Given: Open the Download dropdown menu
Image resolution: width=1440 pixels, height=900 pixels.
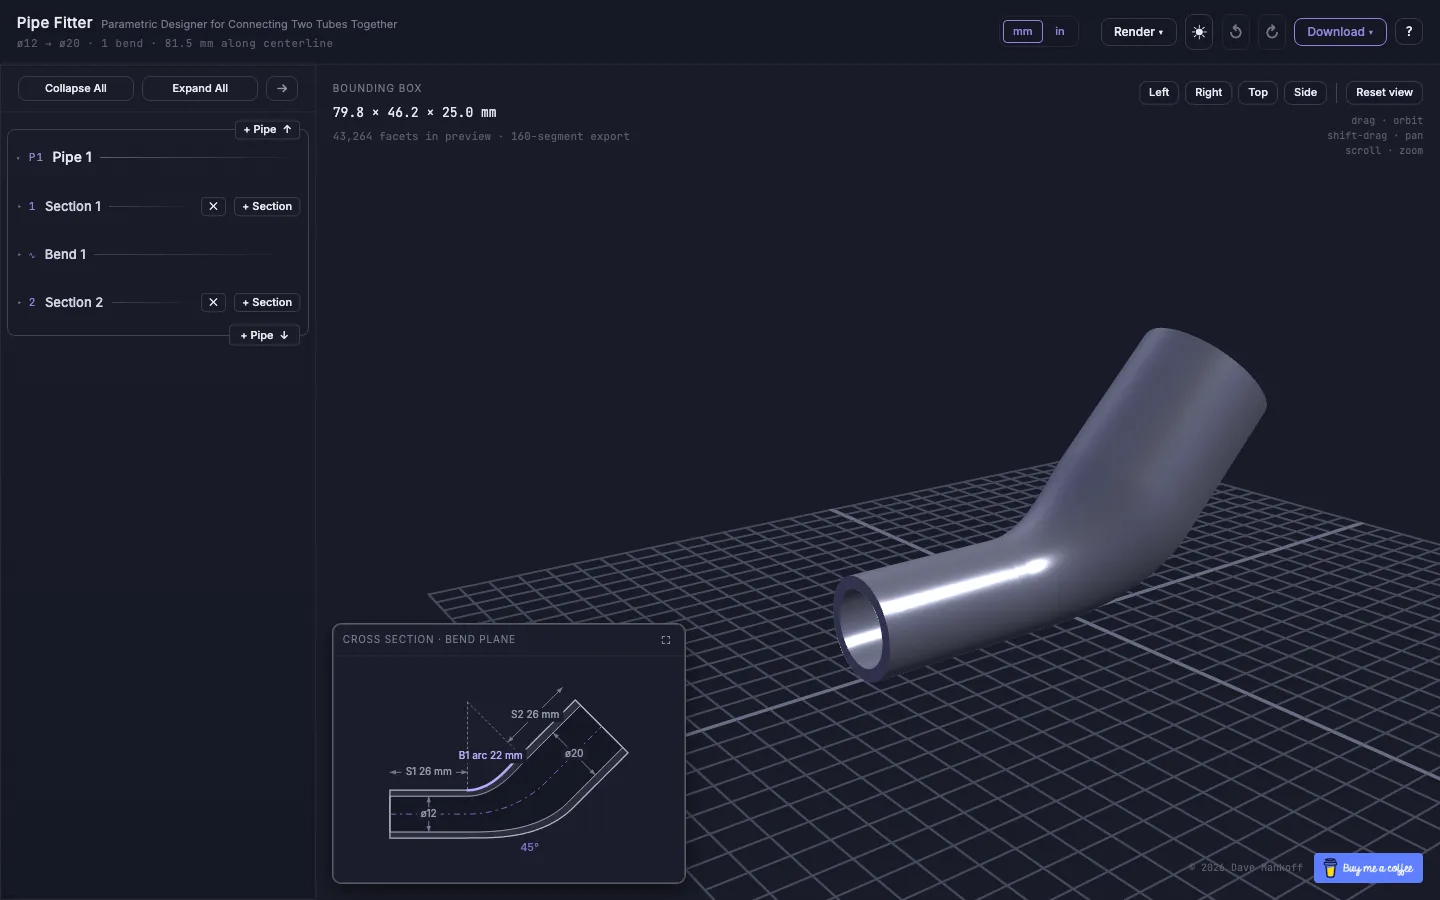Looking at the screenshot, I should point(1340,32).
